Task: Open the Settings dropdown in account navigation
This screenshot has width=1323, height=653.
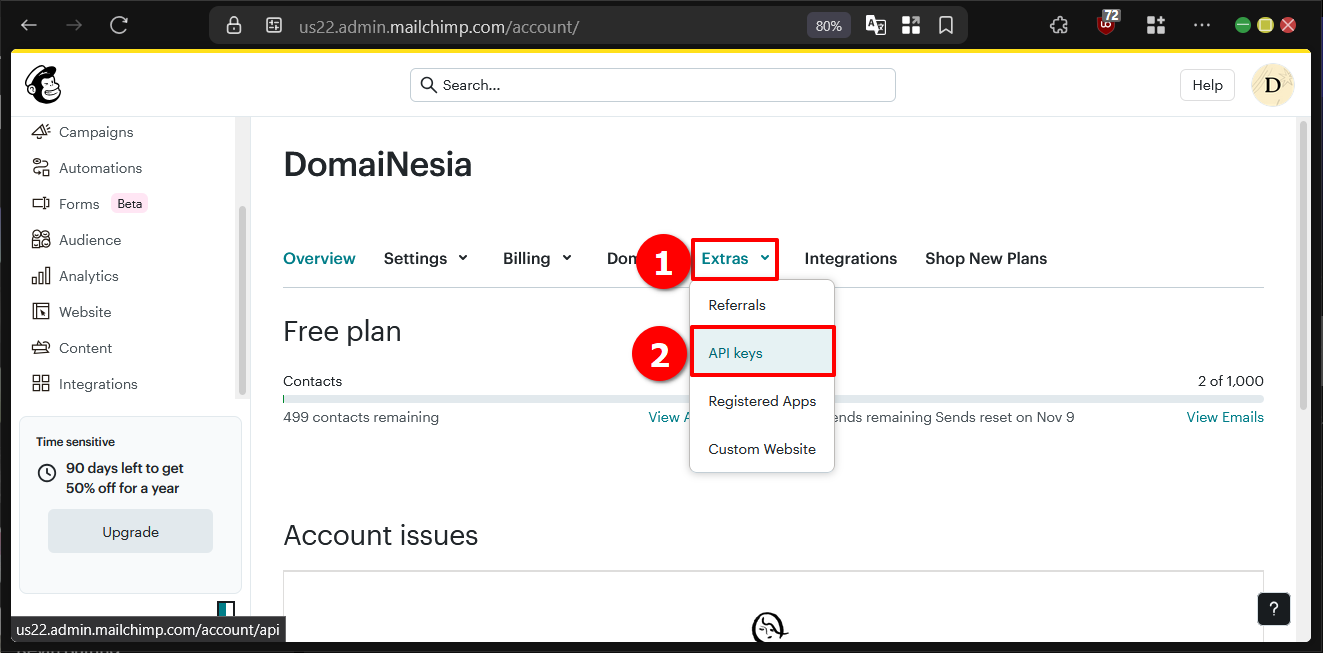Action: [425, 258]
